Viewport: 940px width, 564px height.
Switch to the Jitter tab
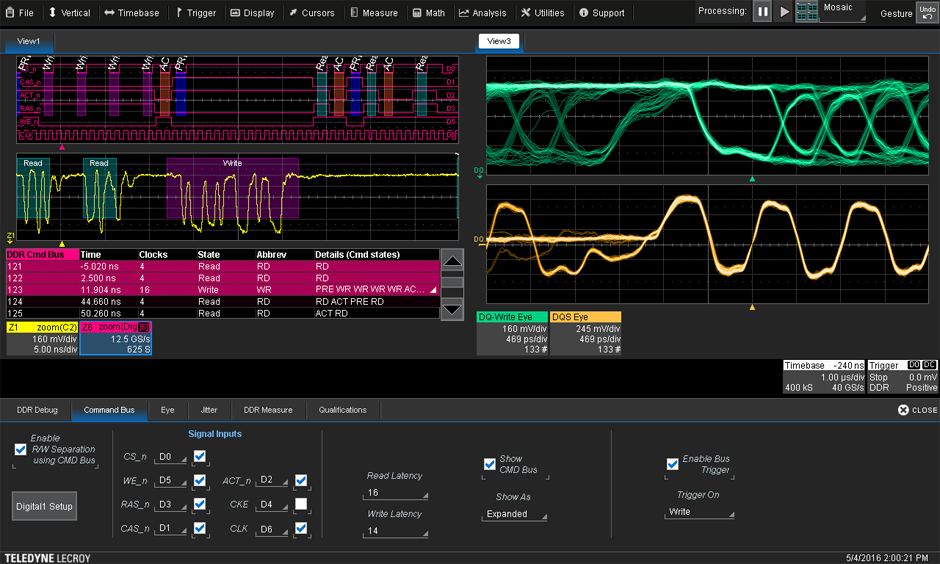click(208, 410)
